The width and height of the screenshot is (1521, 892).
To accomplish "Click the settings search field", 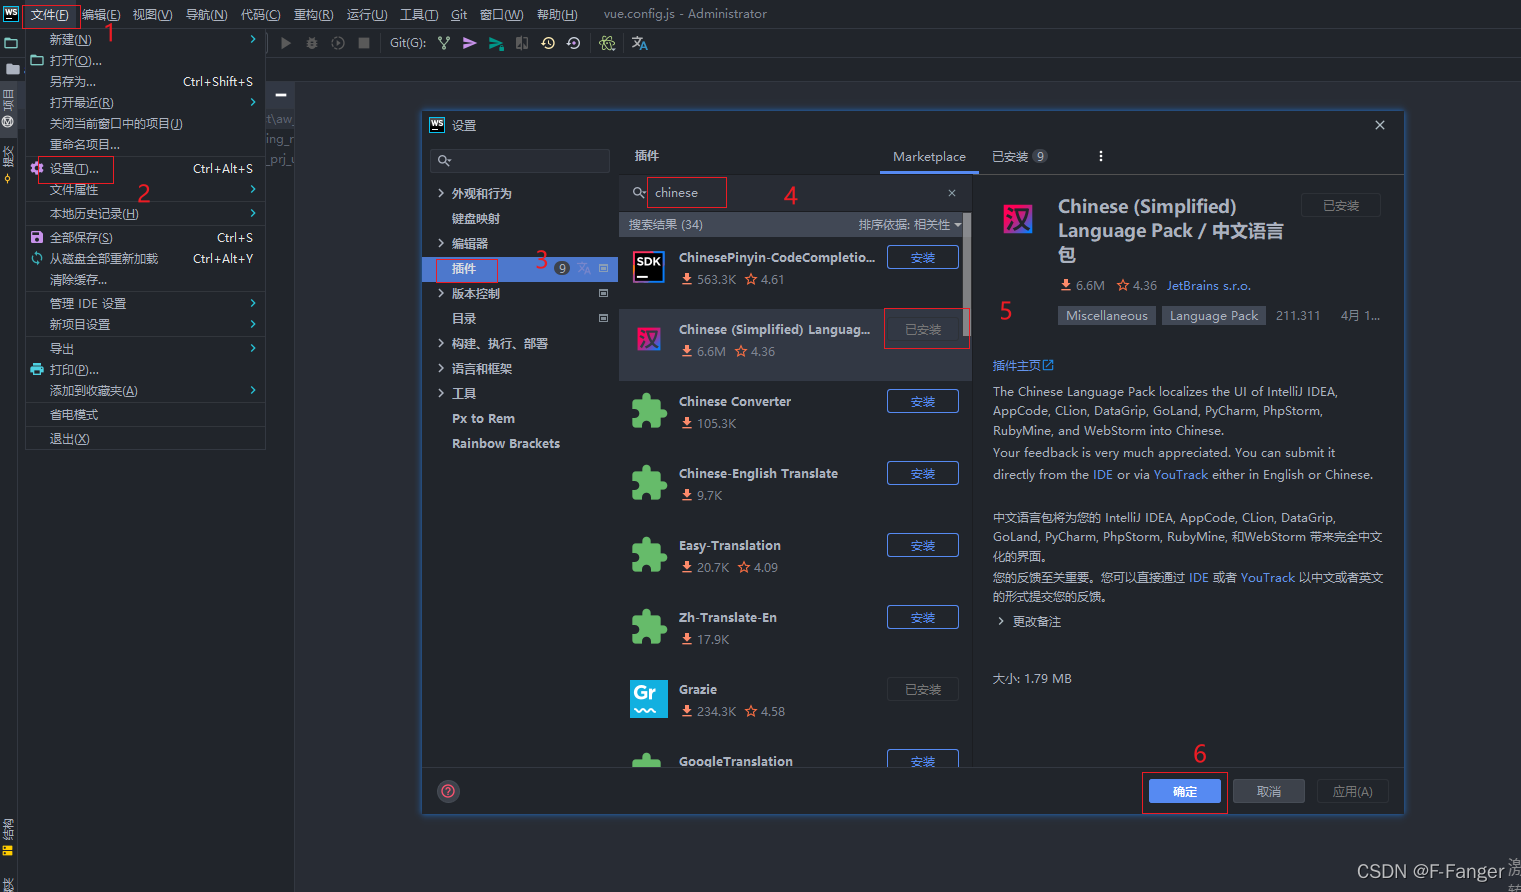I will click(520, 160).
